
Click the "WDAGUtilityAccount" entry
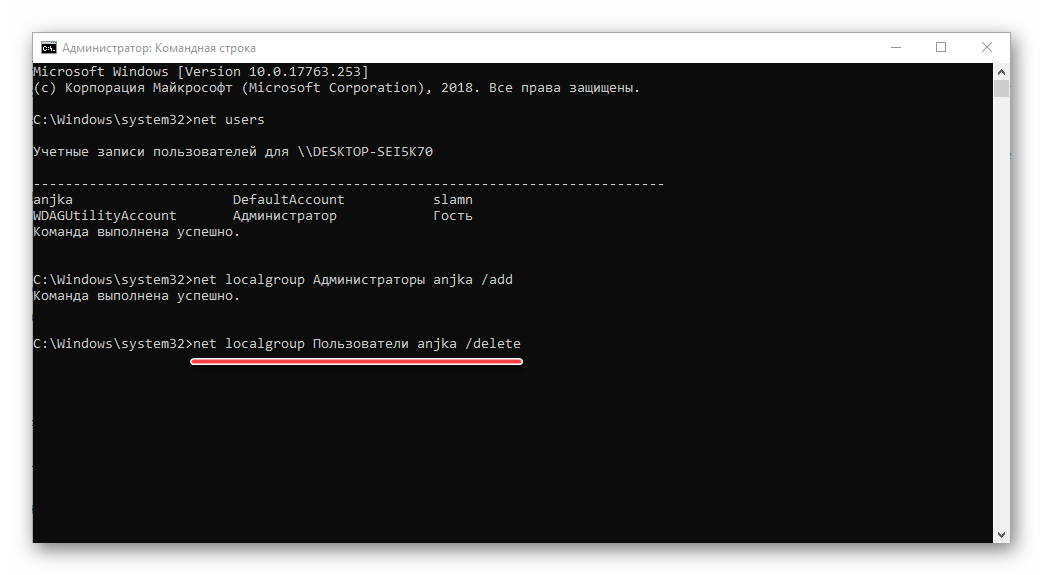[104, 216]
